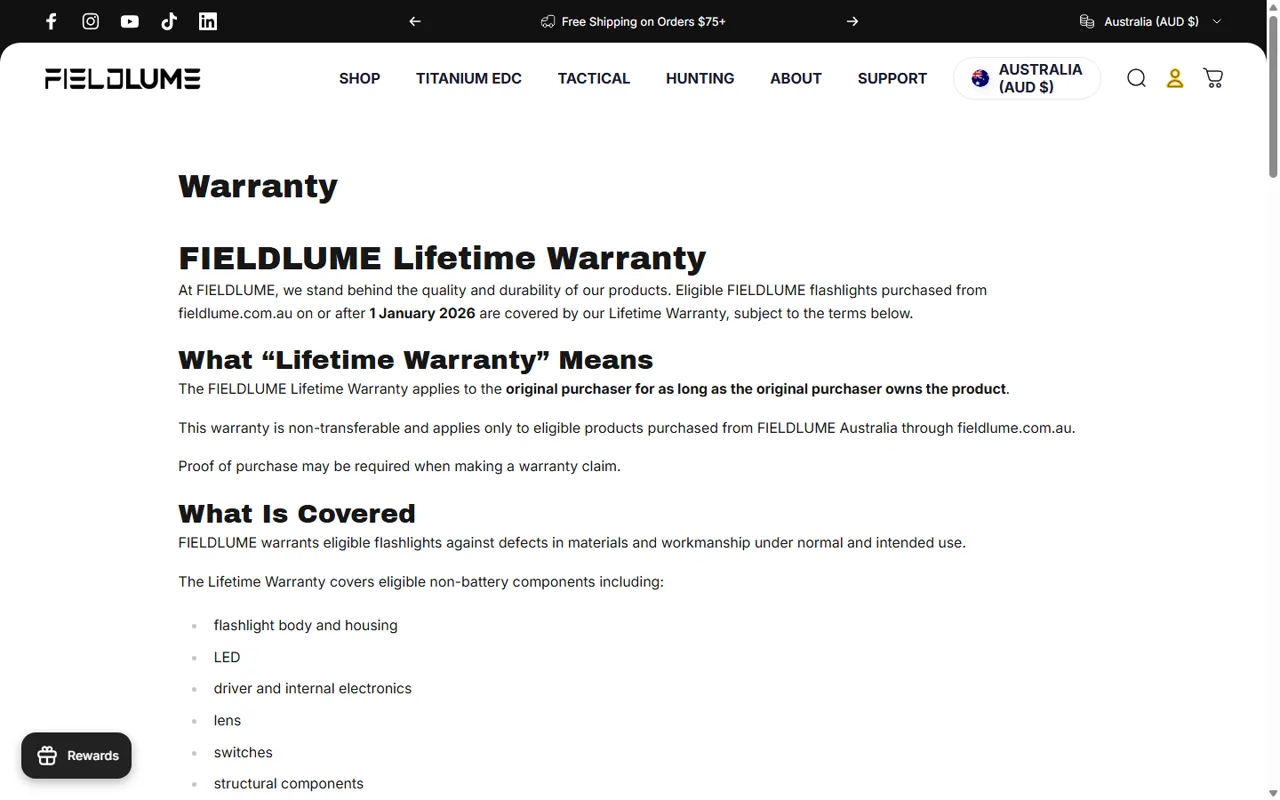This screenshot has height=800, width=1280.
Task: Click the "lens" list item
Action: (x=227, y=720)
